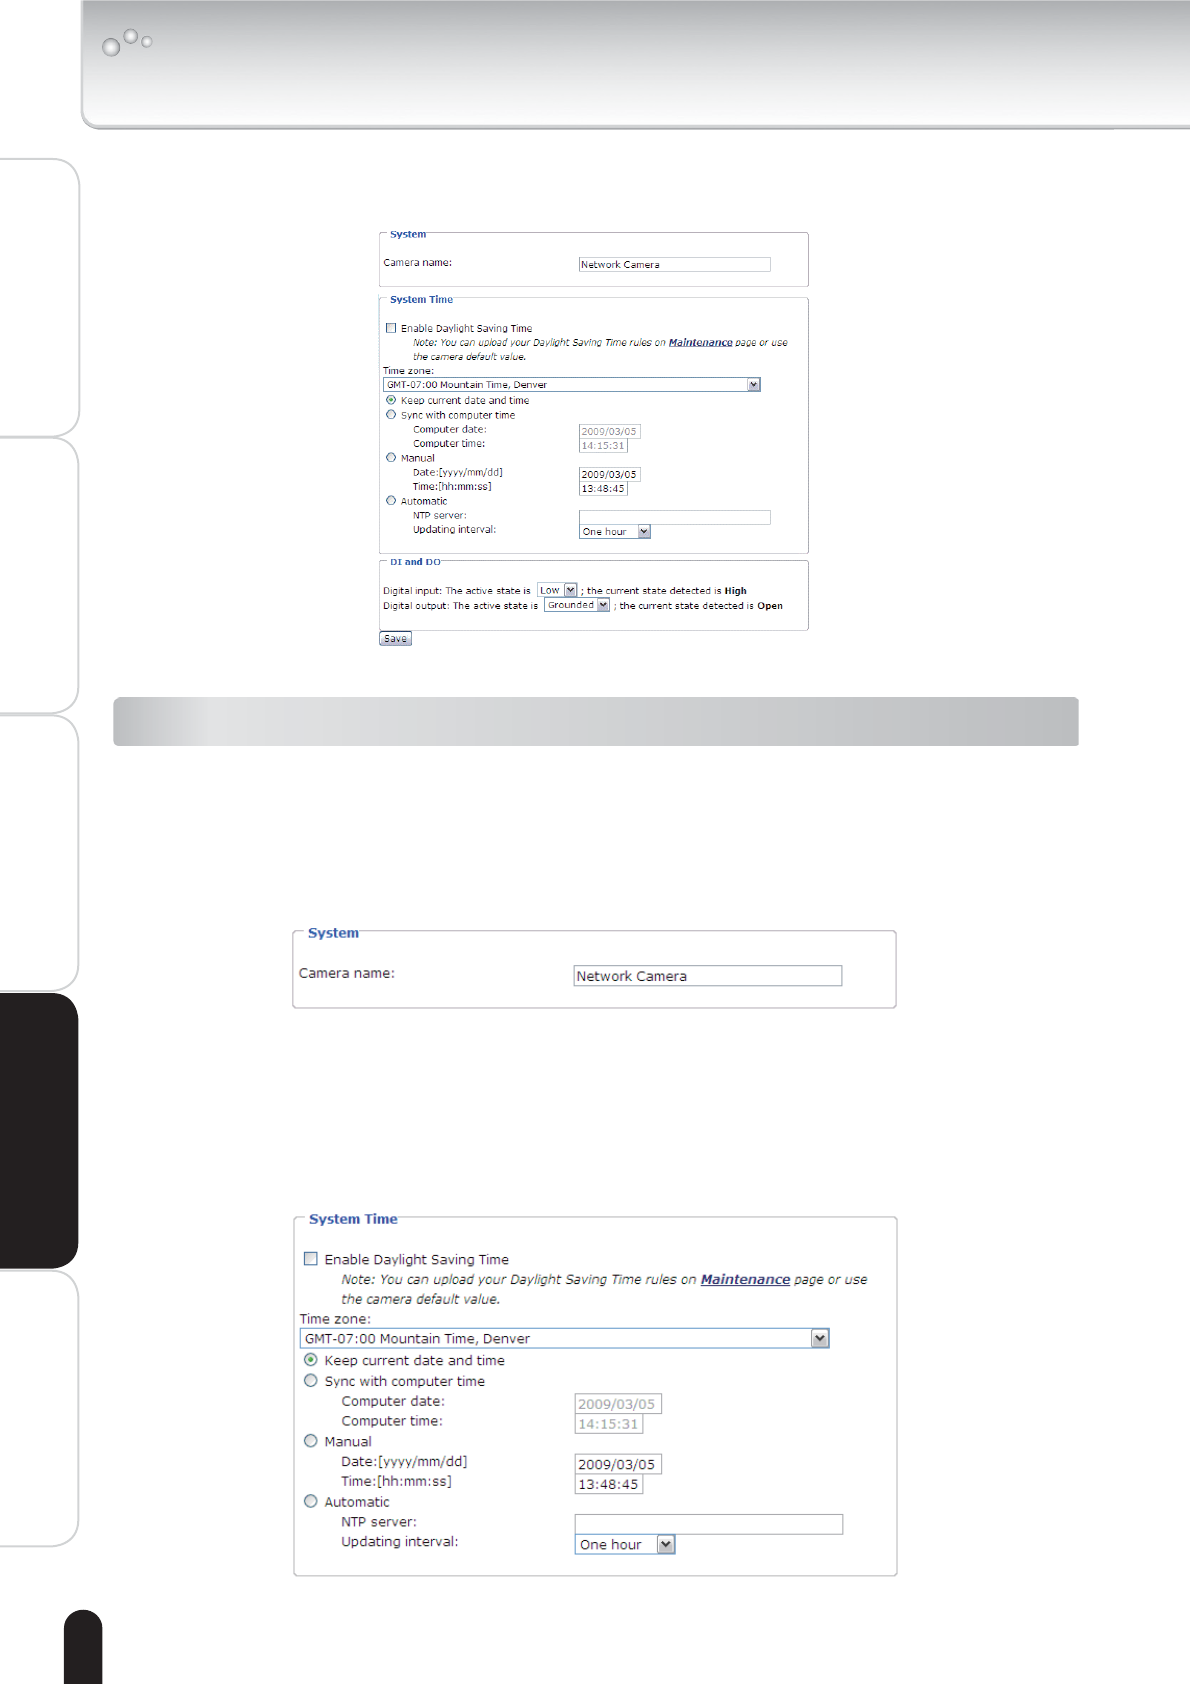This screenshot has width=1190, height=1684.
Task: Open Digital input 'Low' dropdown
Action: tap(558, 590)
